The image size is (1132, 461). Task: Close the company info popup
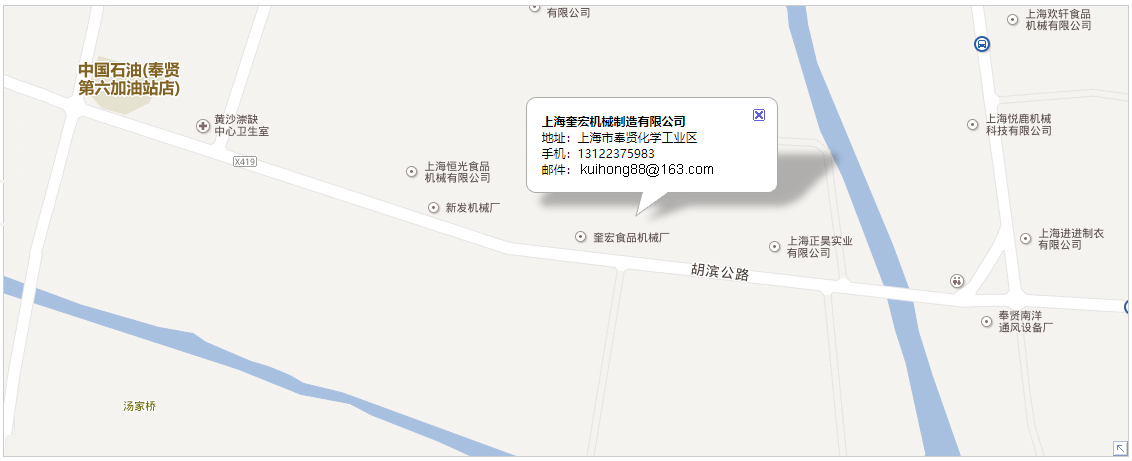coord(759,115)
